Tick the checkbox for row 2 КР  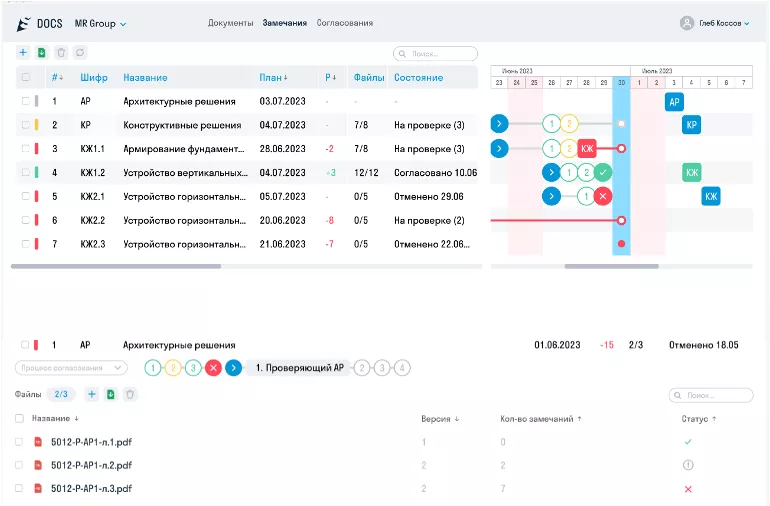[x=25, y=125]
